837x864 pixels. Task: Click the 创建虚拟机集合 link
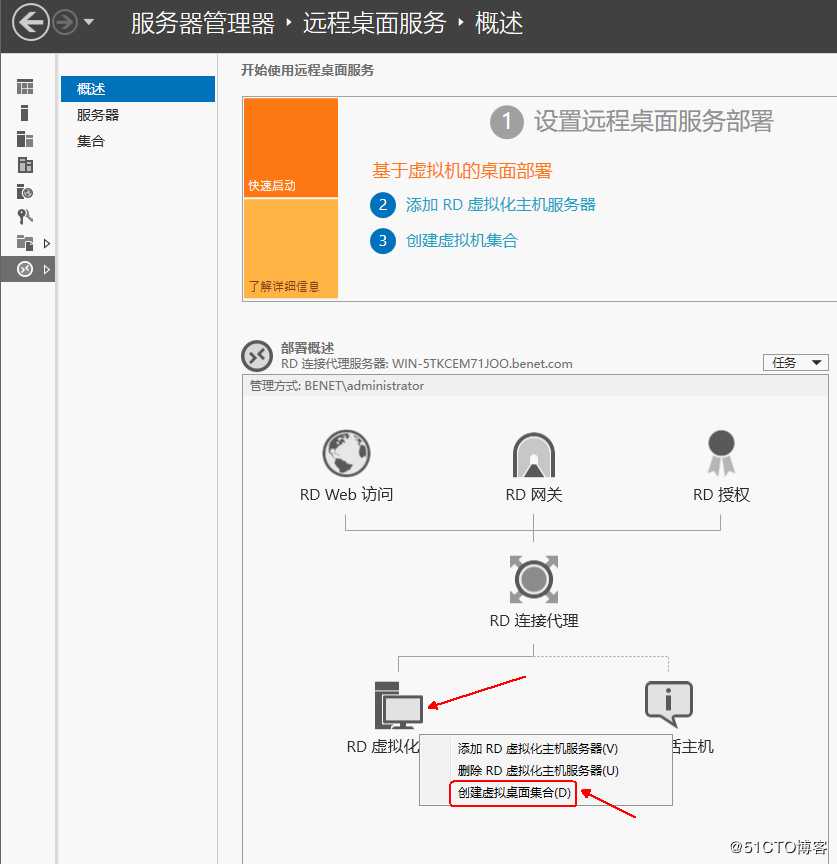(x=462, y=241)
